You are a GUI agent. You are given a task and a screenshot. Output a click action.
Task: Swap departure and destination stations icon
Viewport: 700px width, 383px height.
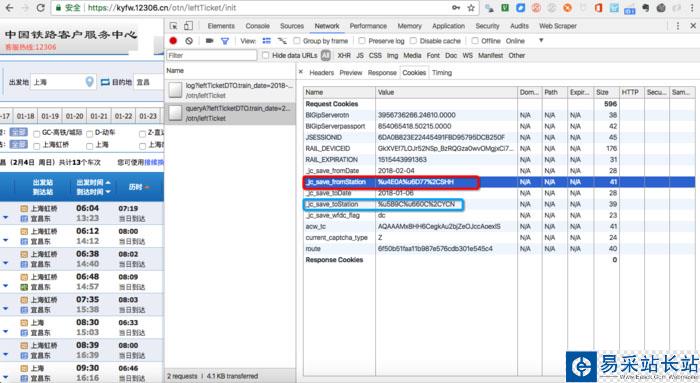[105, 82]
